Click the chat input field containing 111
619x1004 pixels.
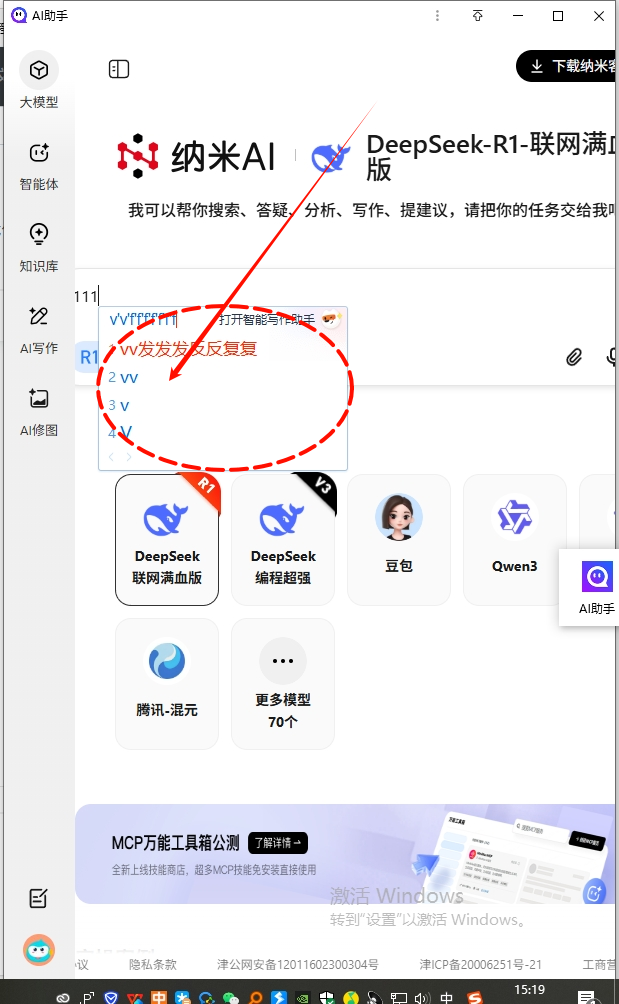(346, 296)
